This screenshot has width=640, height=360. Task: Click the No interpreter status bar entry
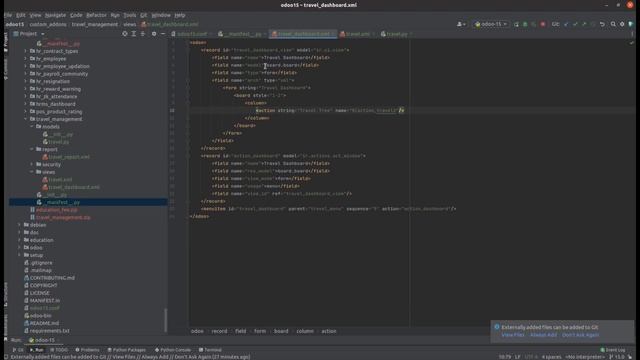point(584,357)
